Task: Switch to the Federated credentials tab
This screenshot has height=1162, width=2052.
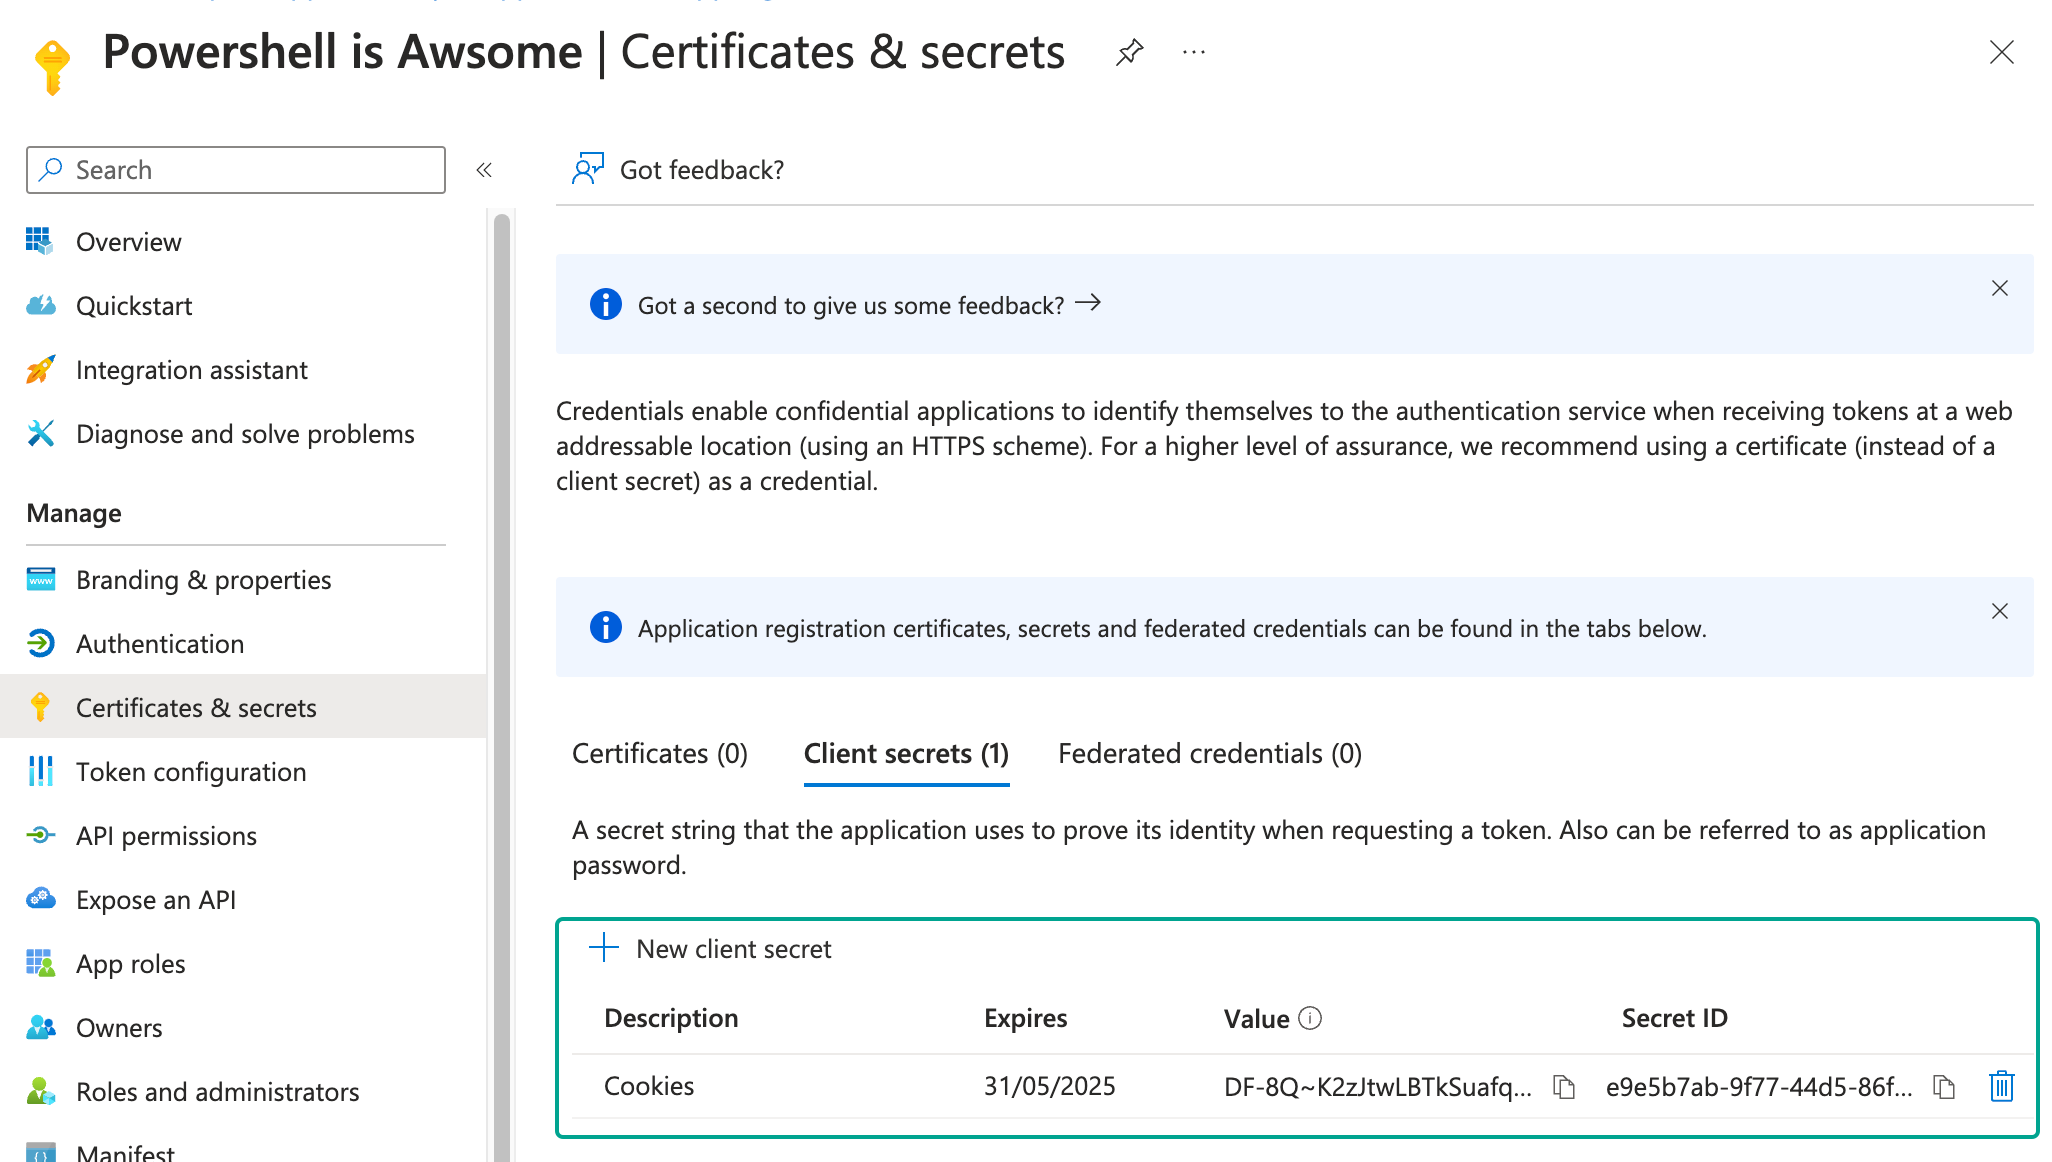Action: [x=1210, y=754]
